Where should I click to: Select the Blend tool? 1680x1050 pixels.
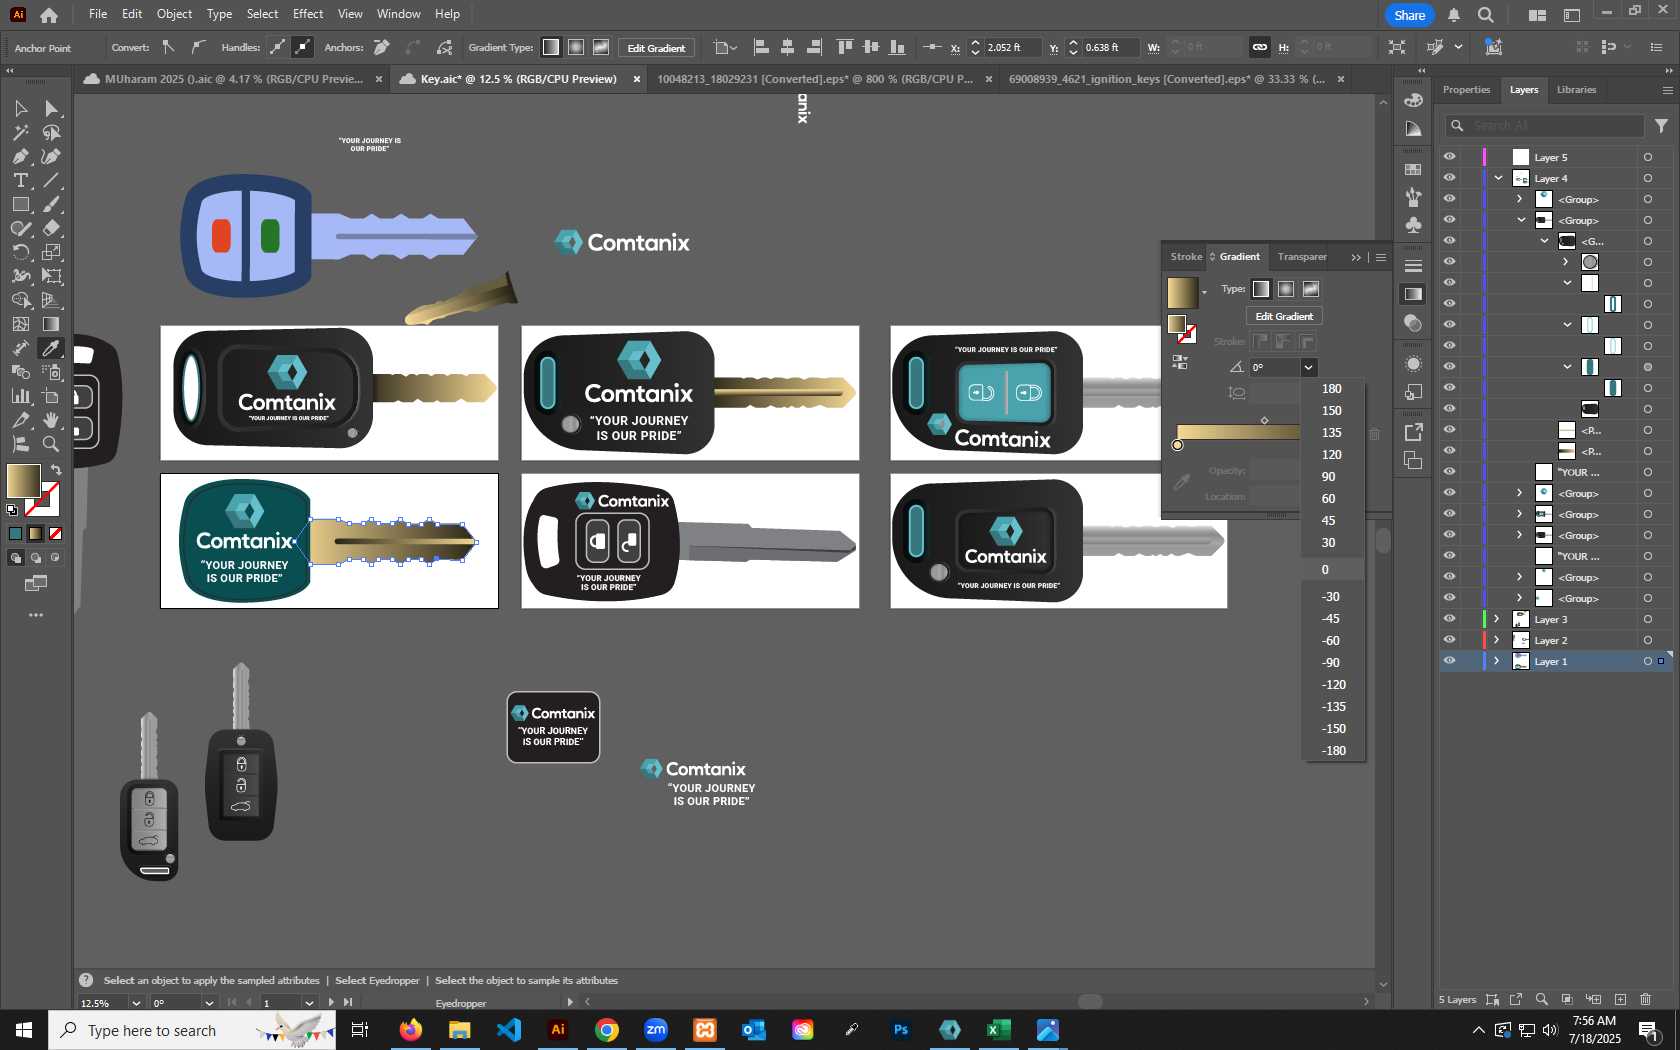(20, 372)
